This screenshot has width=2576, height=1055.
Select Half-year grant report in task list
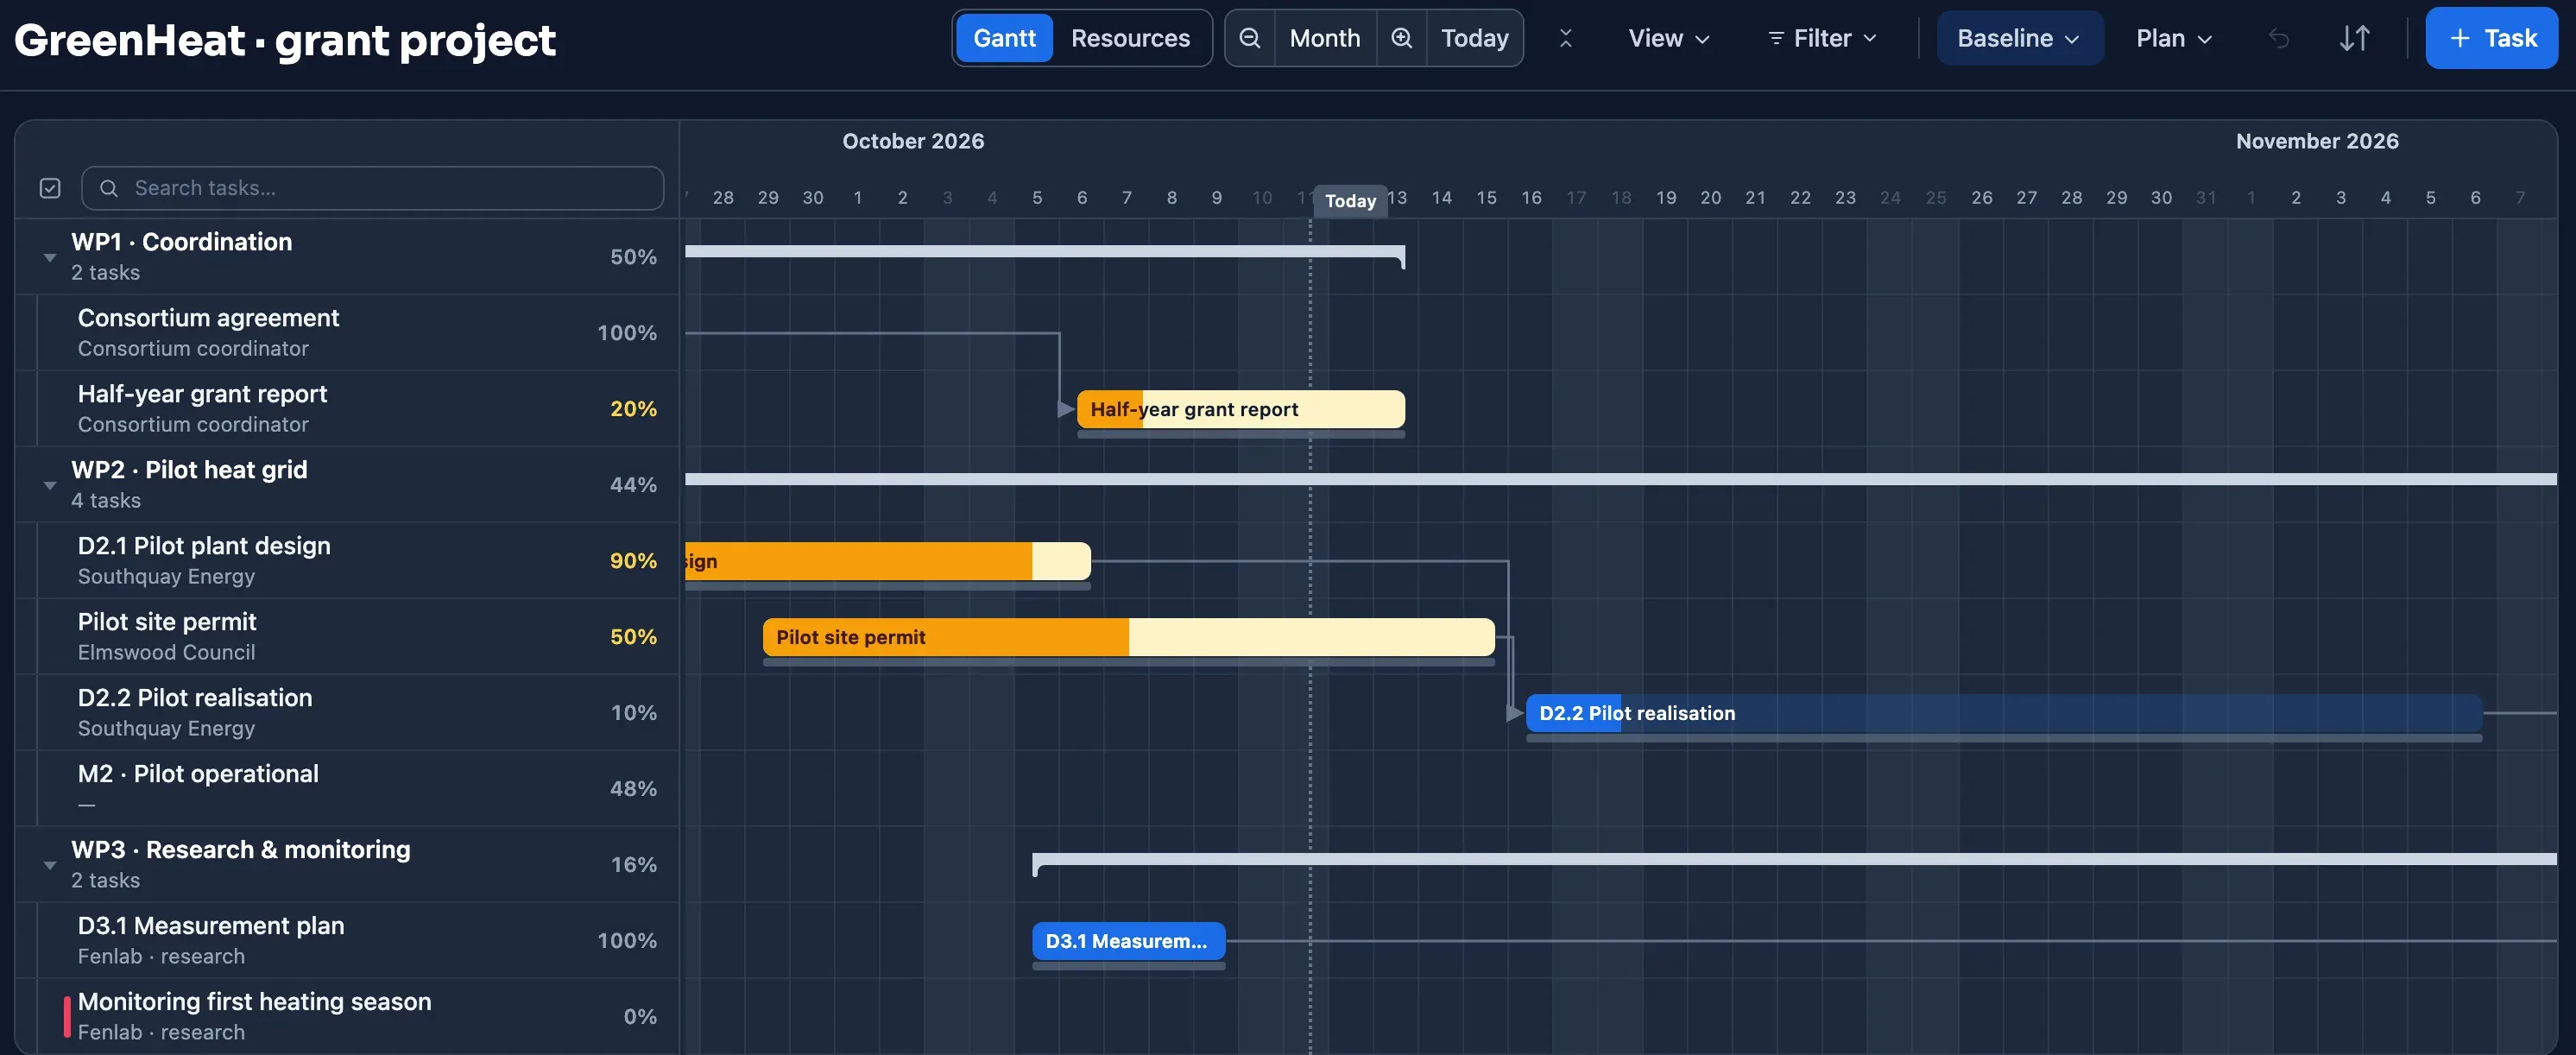pyautogui.click(x=347, y=408)
